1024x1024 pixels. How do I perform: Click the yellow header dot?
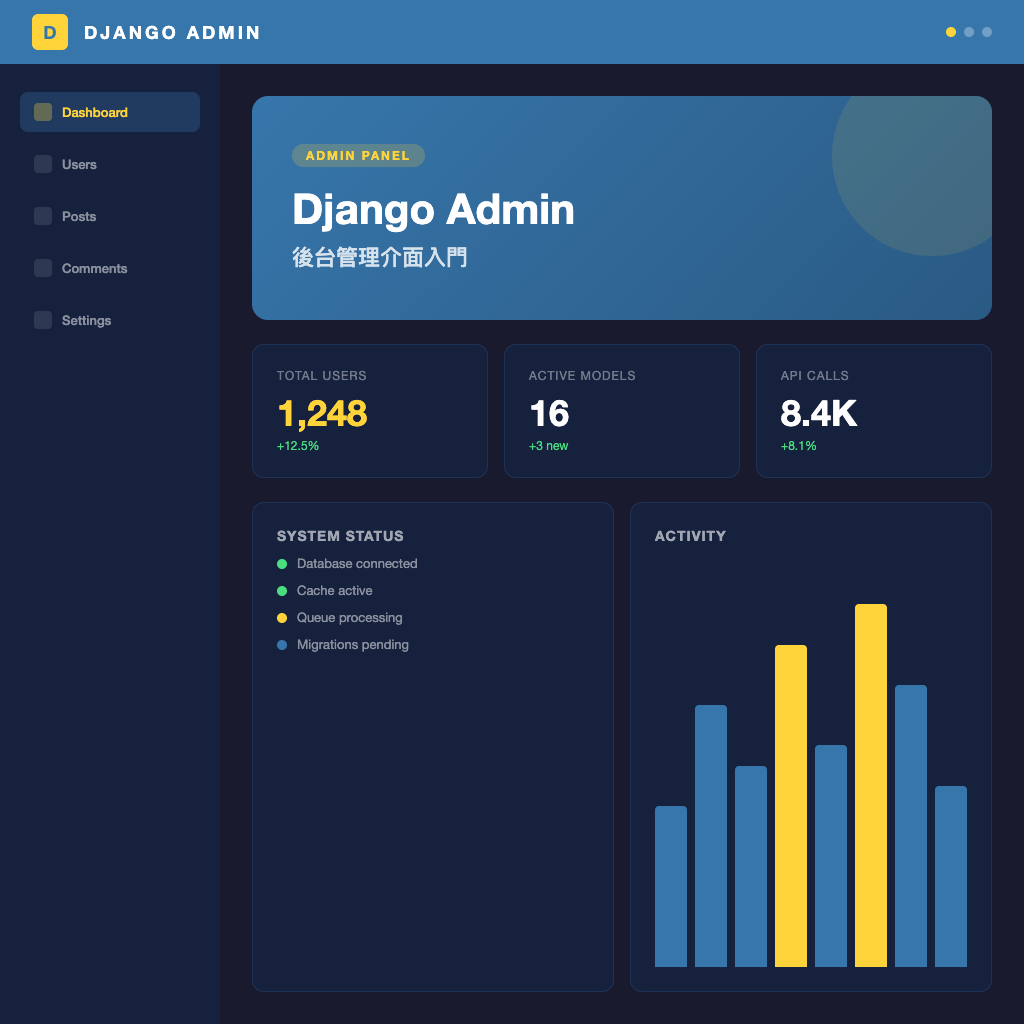point(951,32)
